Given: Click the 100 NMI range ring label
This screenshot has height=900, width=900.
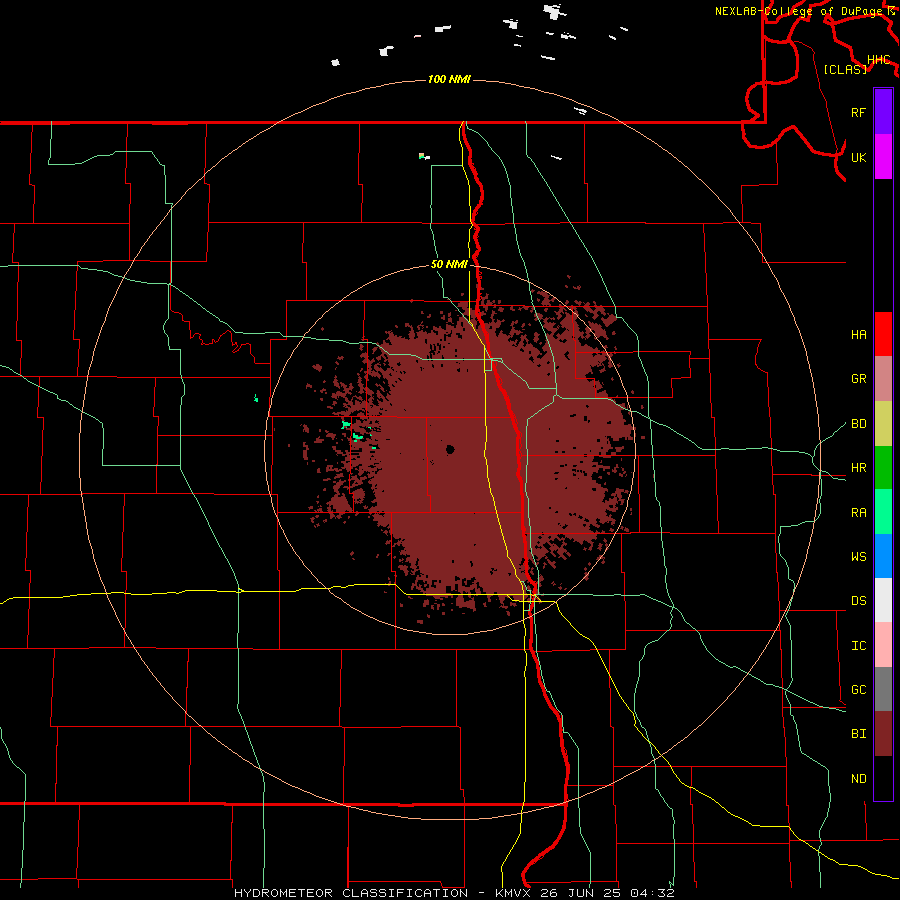Looking at the screenshot, I should 449,79.
